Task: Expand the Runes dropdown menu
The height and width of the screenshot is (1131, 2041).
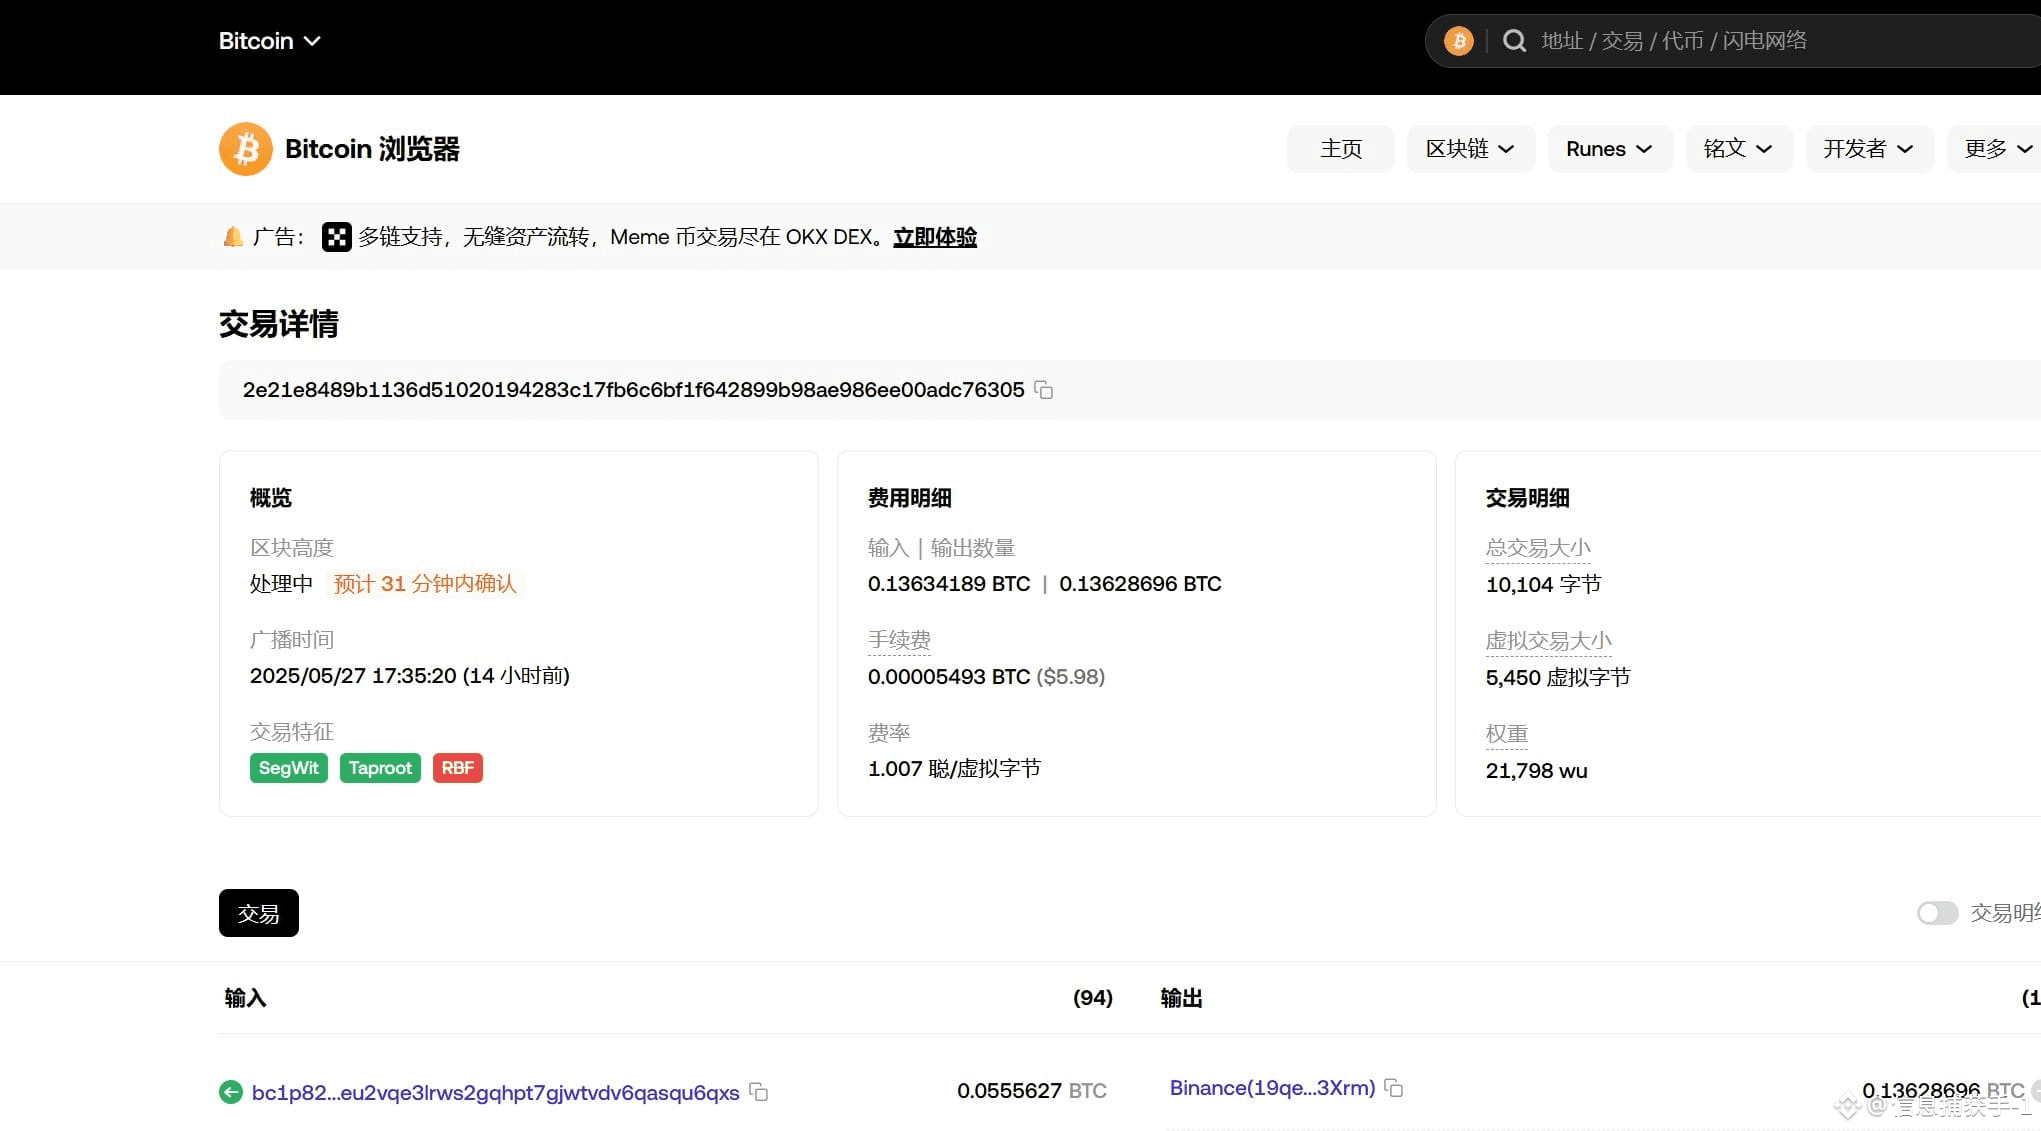Action: pyautogui.click(x=1609, y=149)
